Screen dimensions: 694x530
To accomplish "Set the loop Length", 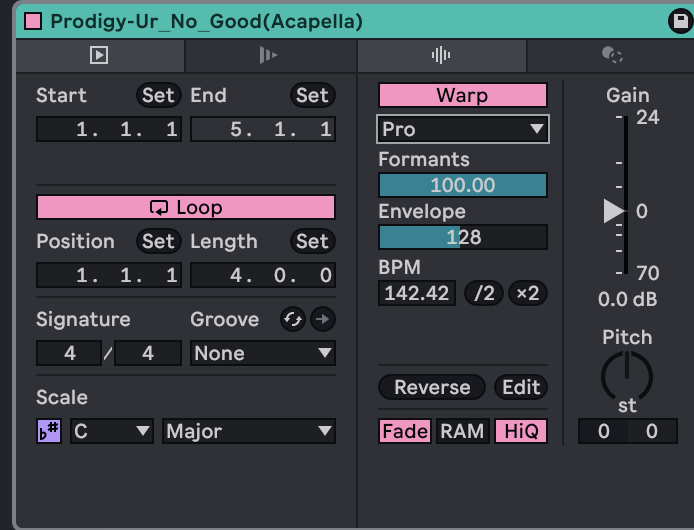I will [312, 241].
